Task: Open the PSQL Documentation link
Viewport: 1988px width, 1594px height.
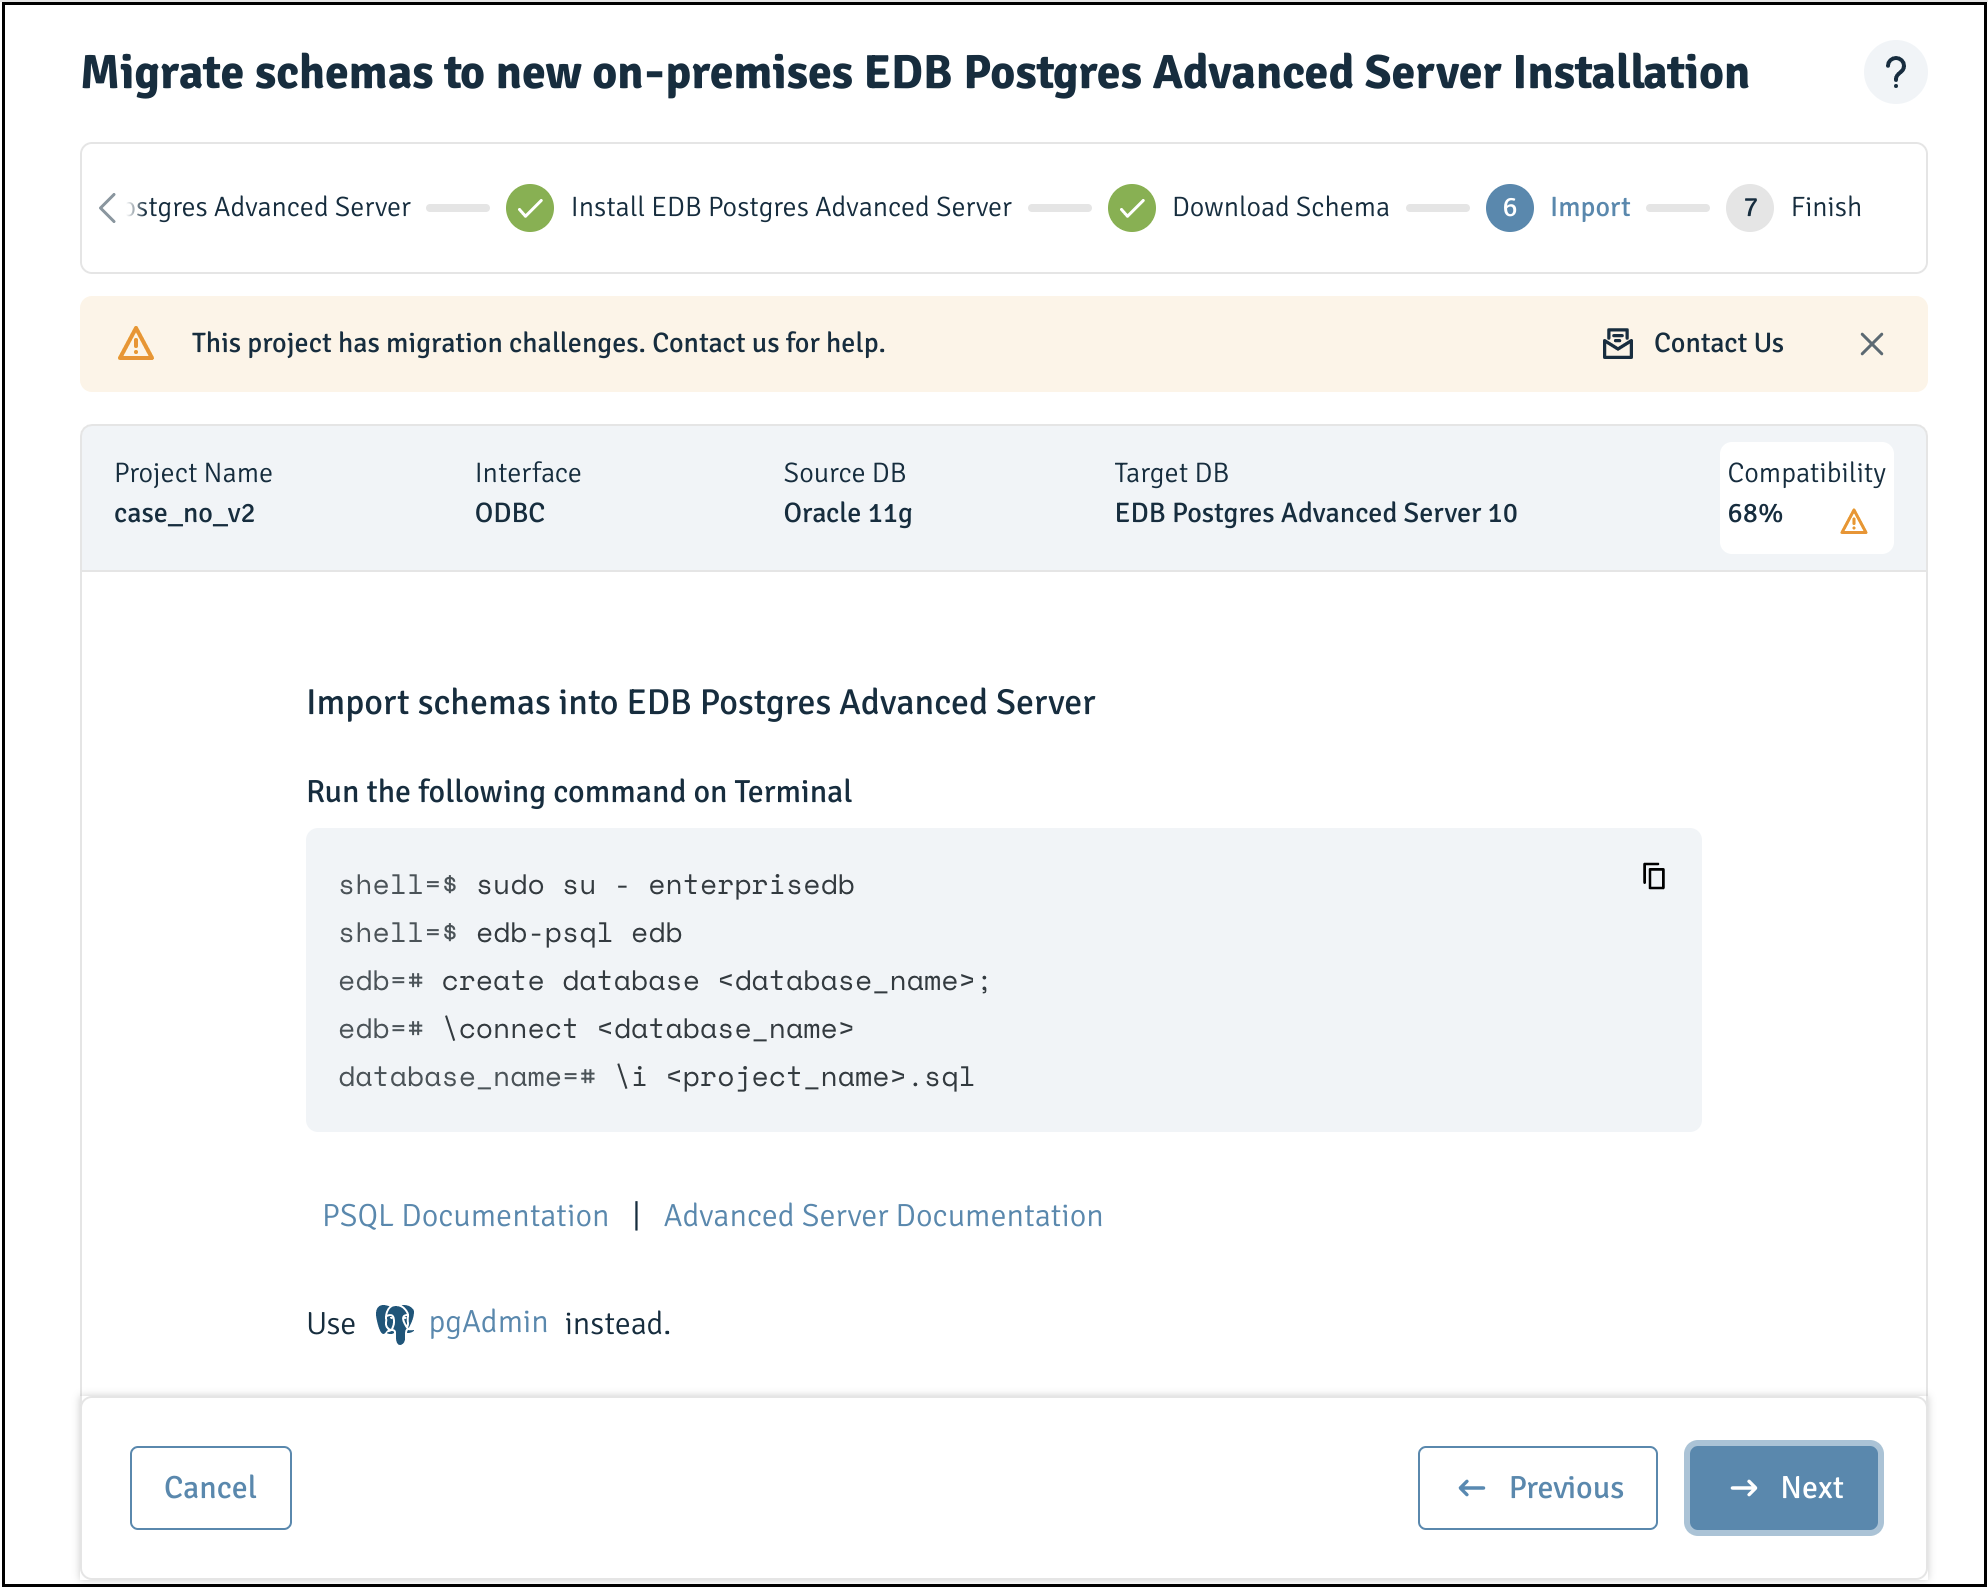Action: pos(465,1216)
